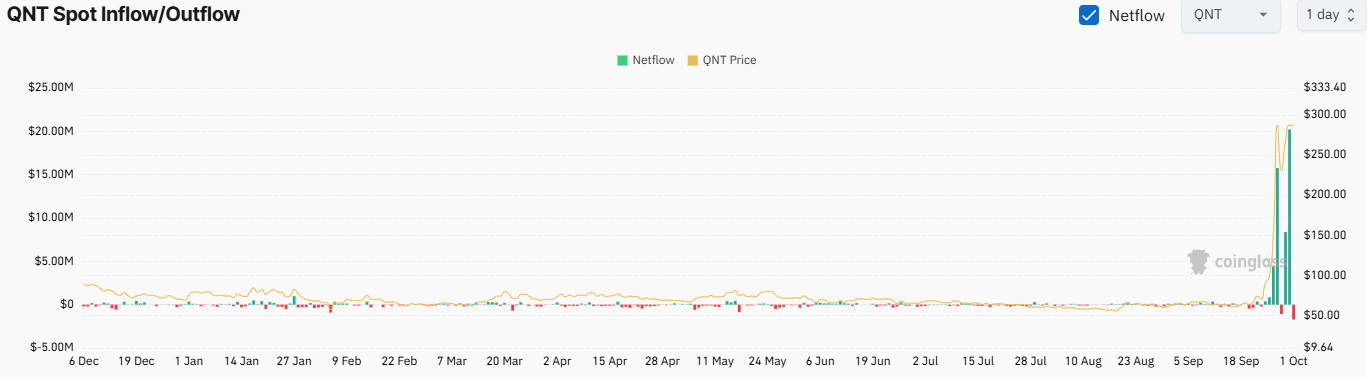This screenshot has height=377, width=1367.
Task: Click the $250.00 price axis label
Action: (x=1325, y=154)
